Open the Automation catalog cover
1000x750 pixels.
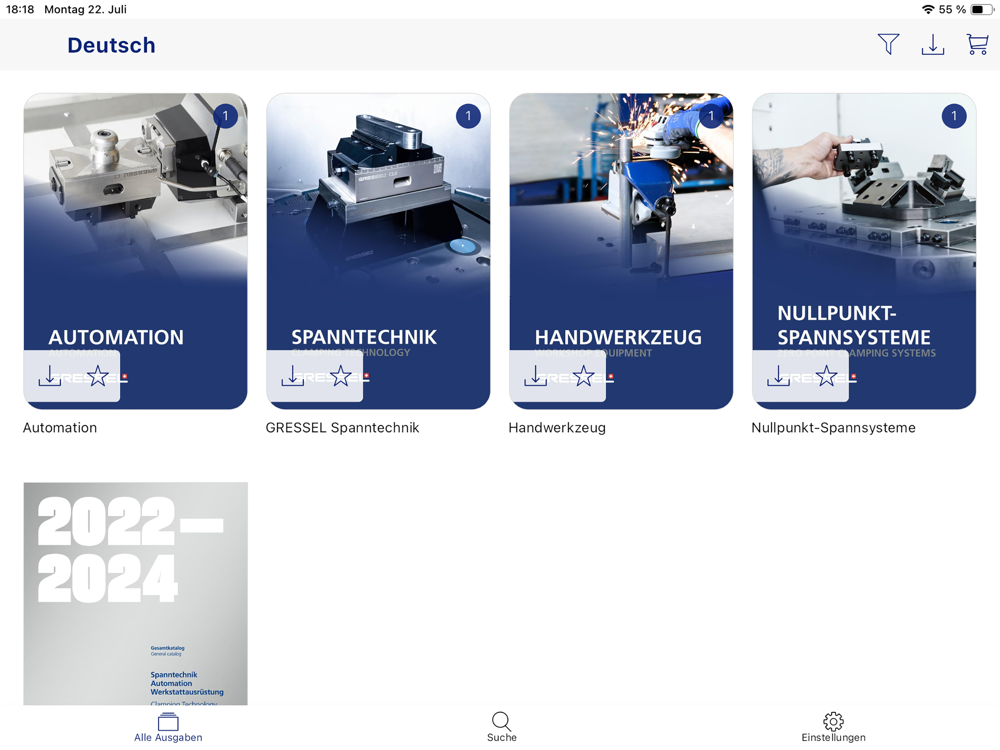[x=135, y=251]
